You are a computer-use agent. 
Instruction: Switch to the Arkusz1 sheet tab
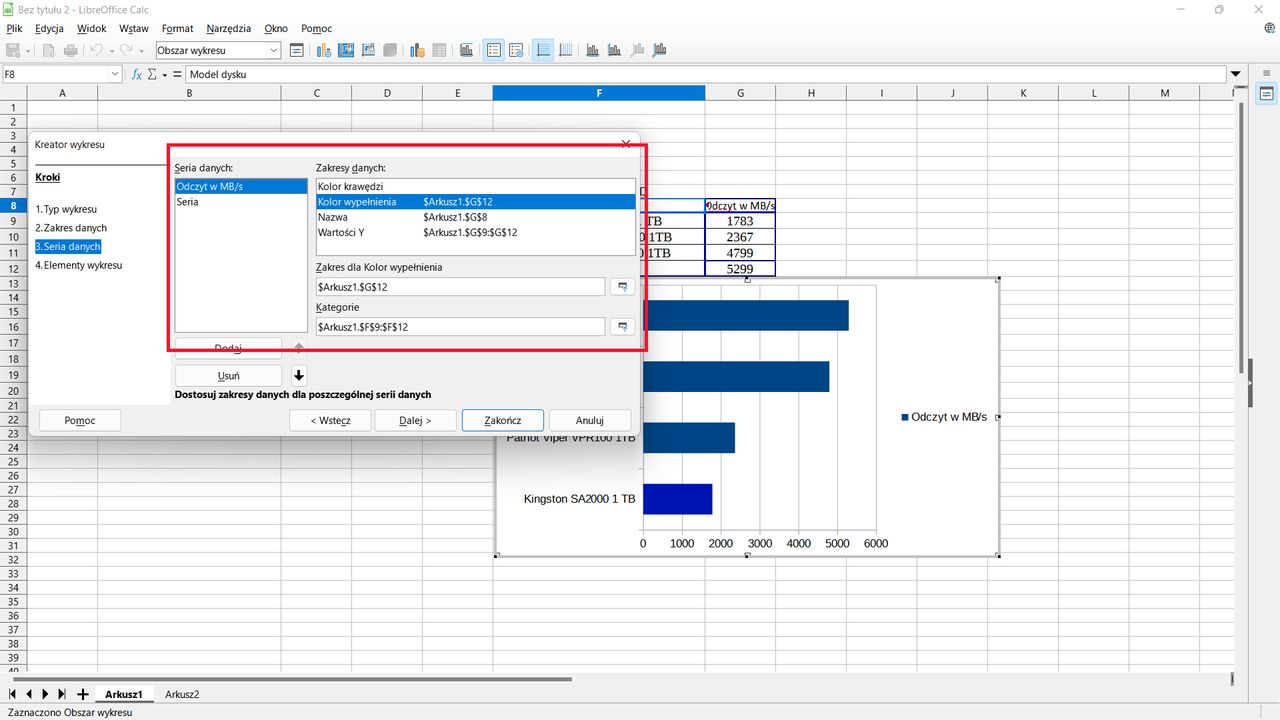[124, 694]
